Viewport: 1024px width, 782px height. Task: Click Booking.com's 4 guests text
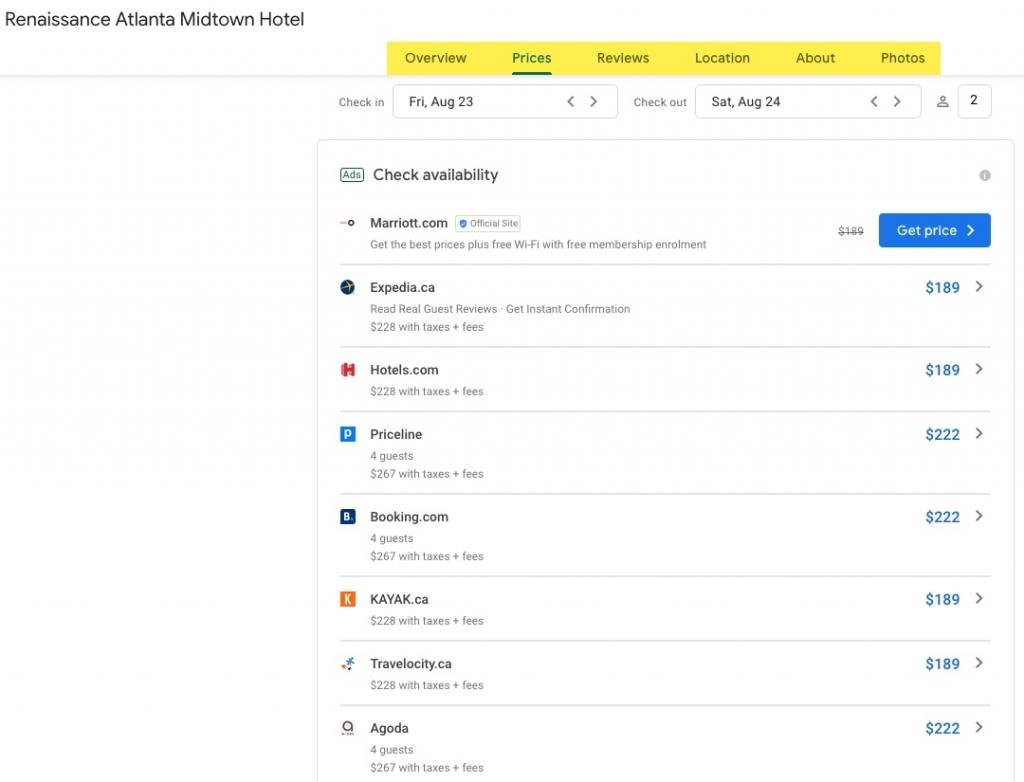point(392,538)
